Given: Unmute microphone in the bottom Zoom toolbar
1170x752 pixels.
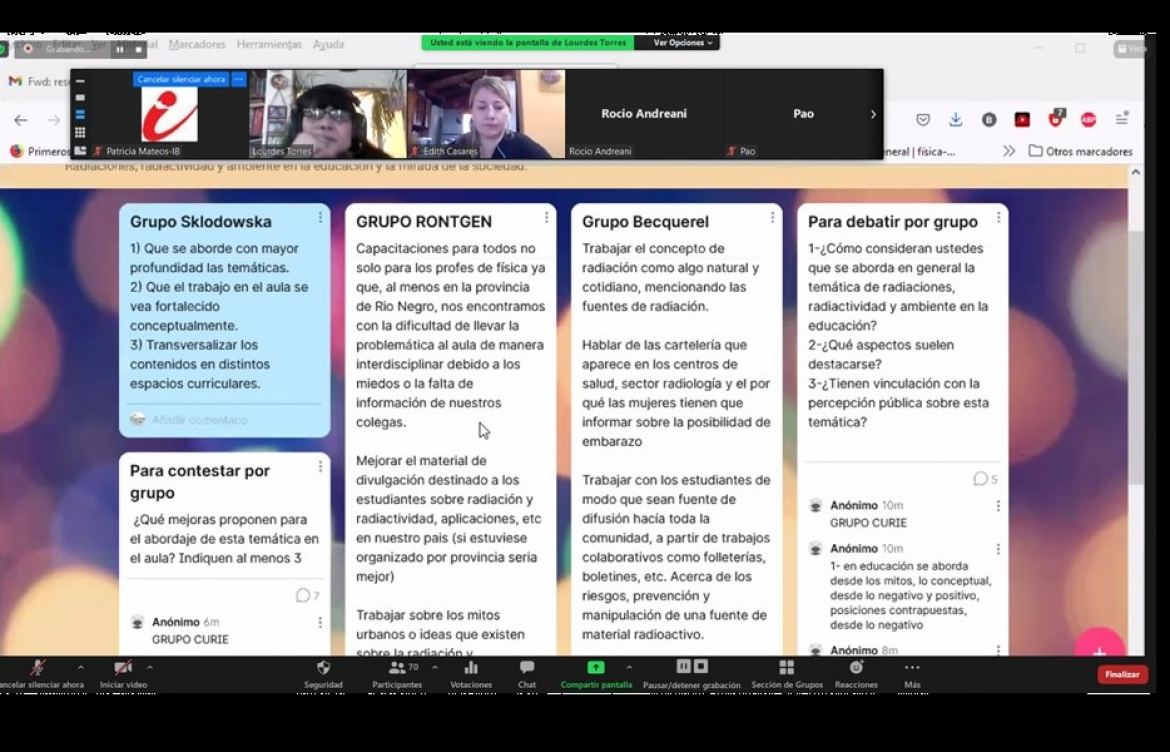Looking at the screenshot, I should [x=37, y=668].
